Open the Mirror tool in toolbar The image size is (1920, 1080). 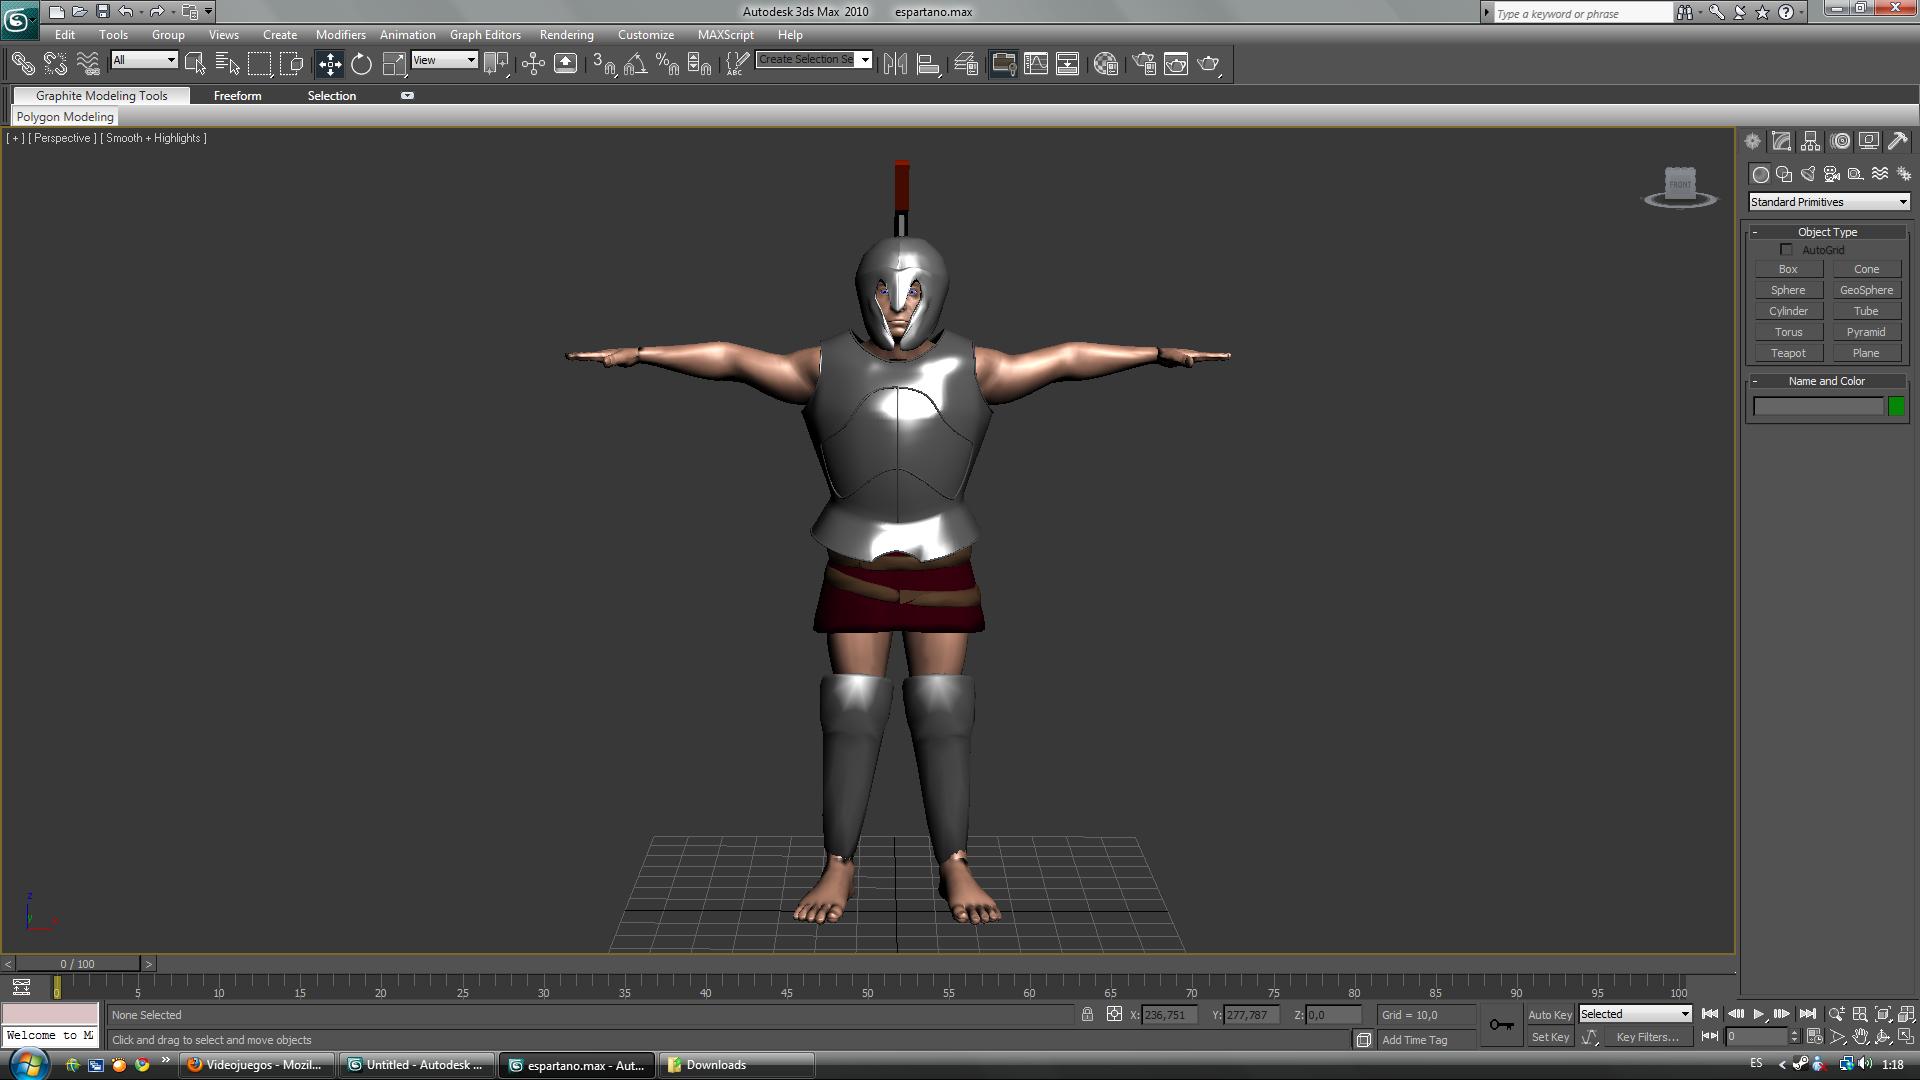[x=895, y=64]
